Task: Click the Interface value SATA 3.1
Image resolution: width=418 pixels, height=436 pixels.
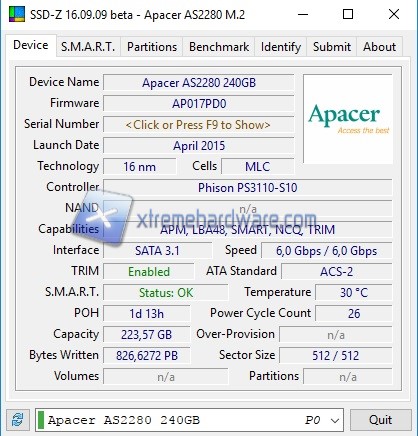Action: [x=157, y=251]
